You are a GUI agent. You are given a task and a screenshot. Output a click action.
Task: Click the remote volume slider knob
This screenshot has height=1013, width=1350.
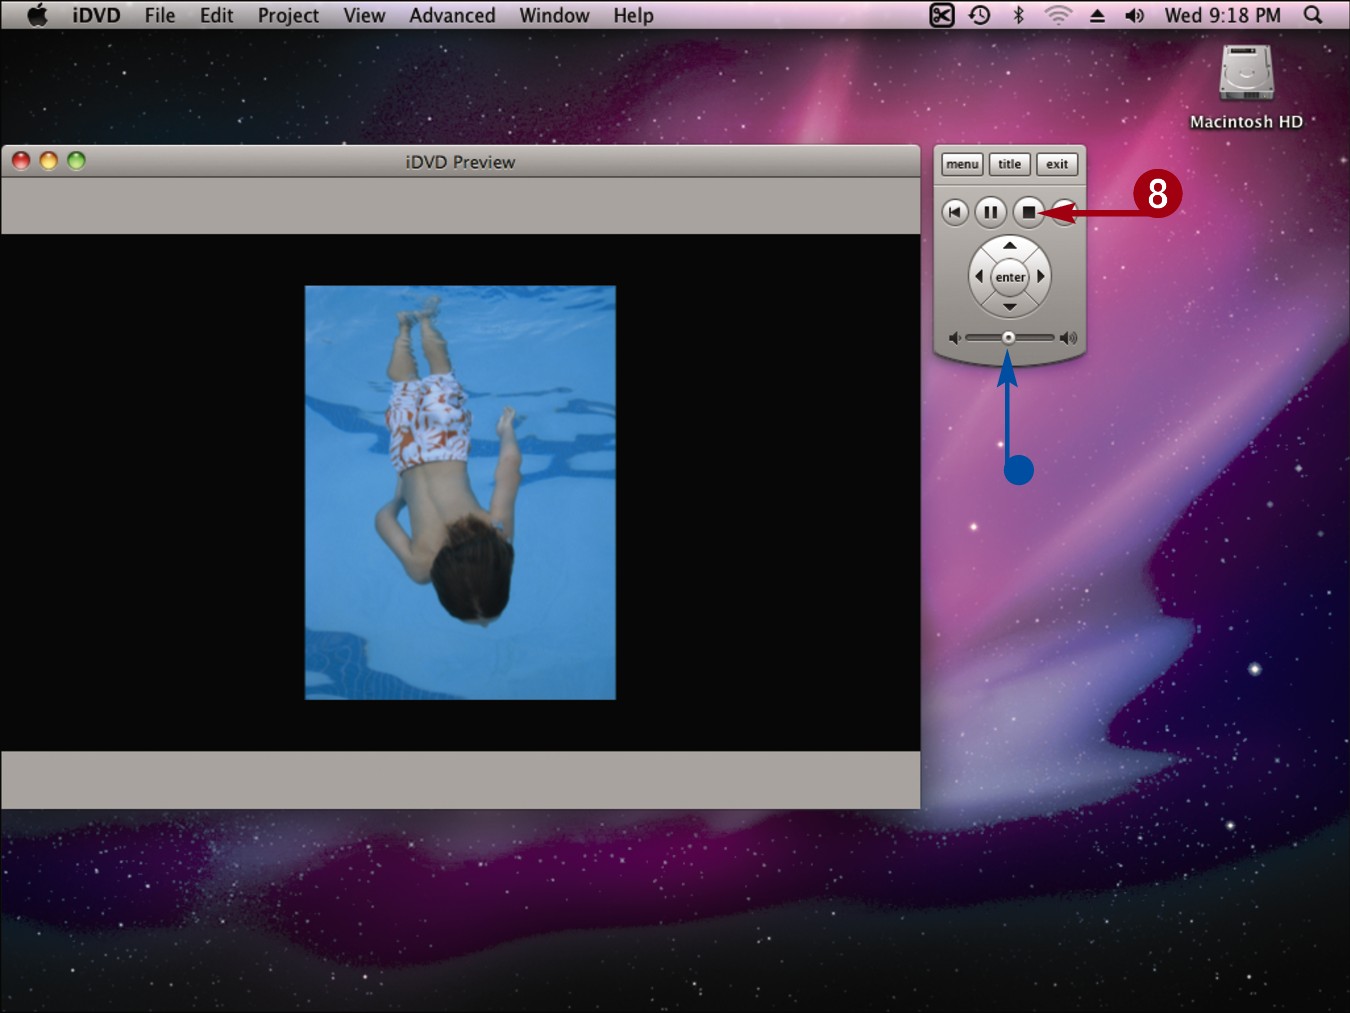[x=1008, y=338]
